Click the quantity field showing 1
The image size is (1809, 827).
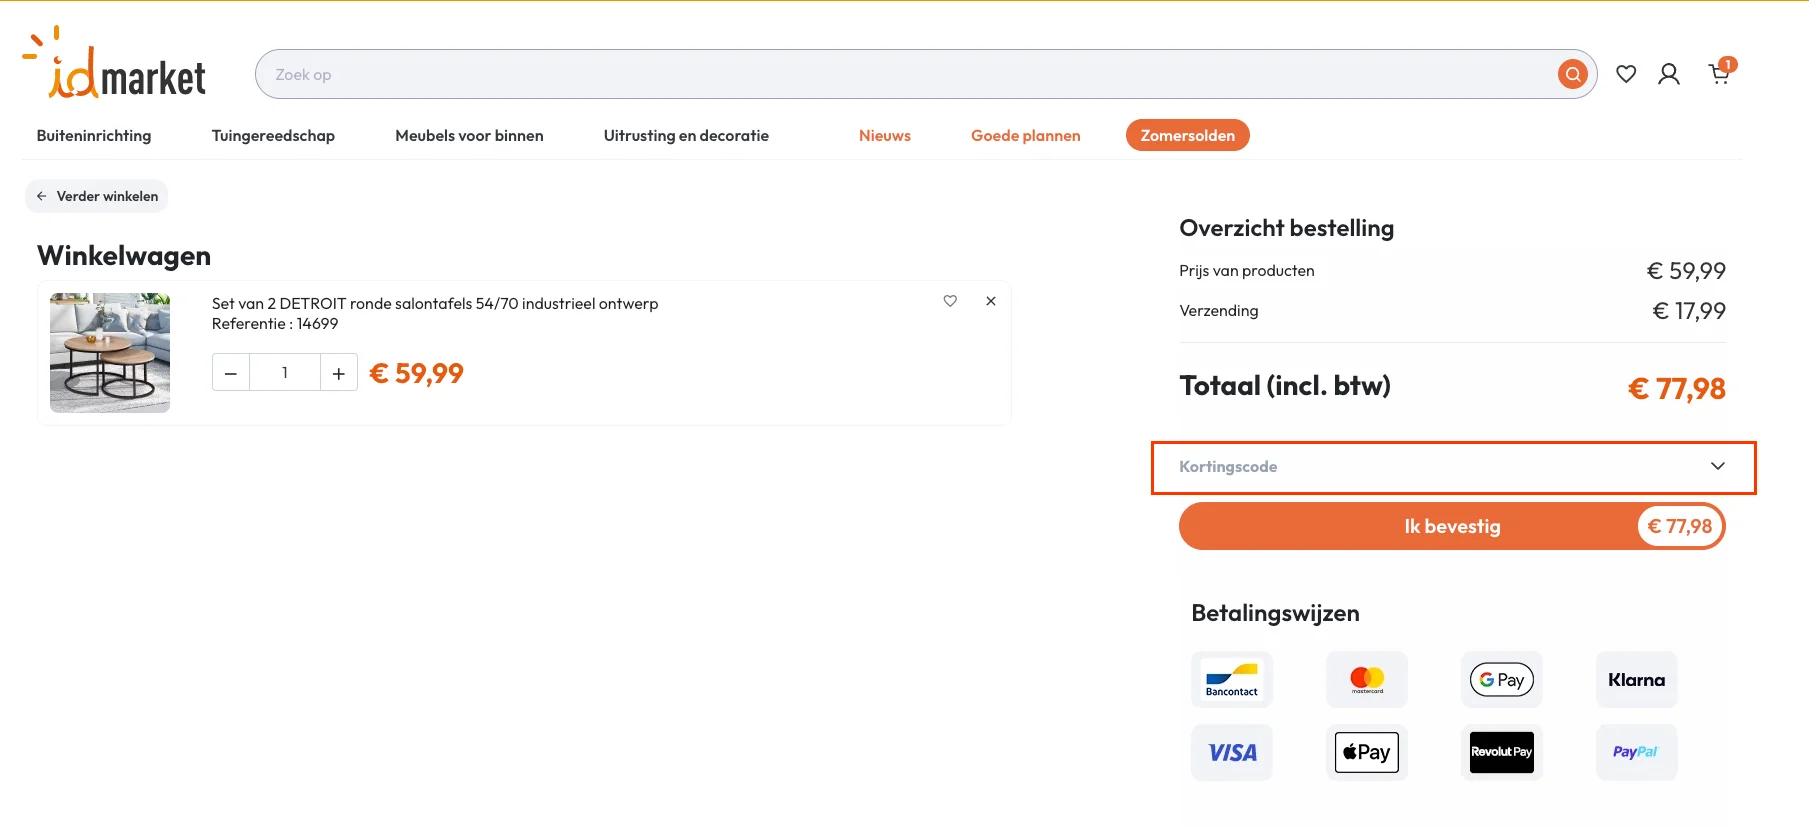[x=285, y=373]
